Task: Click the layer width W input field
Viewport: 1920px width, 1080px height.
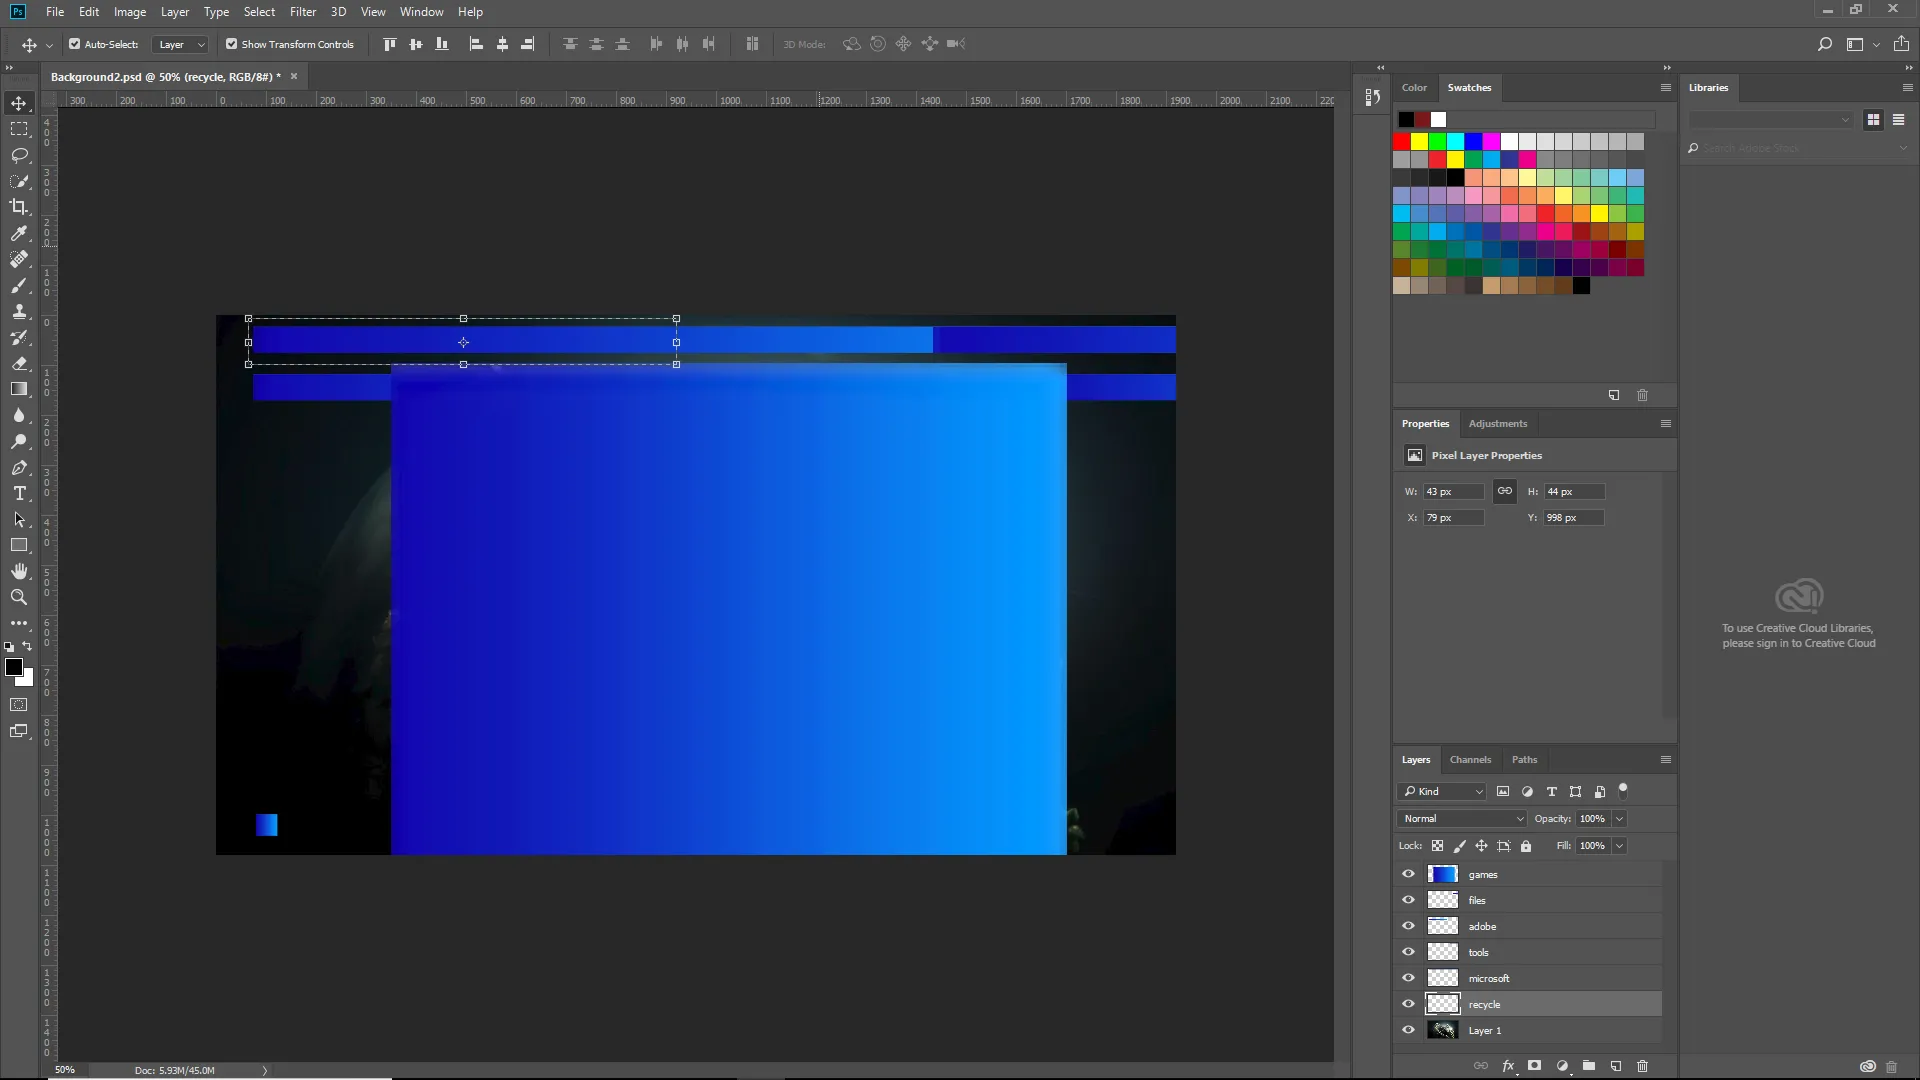Action: [1453, 492]
